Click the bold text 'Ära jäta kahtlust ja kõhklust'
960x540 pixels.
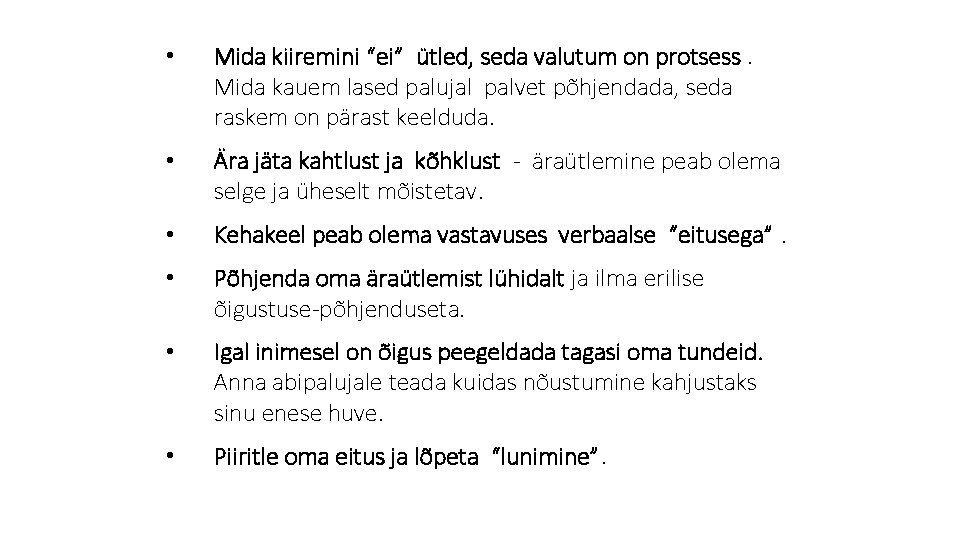(x=357, y=161)
